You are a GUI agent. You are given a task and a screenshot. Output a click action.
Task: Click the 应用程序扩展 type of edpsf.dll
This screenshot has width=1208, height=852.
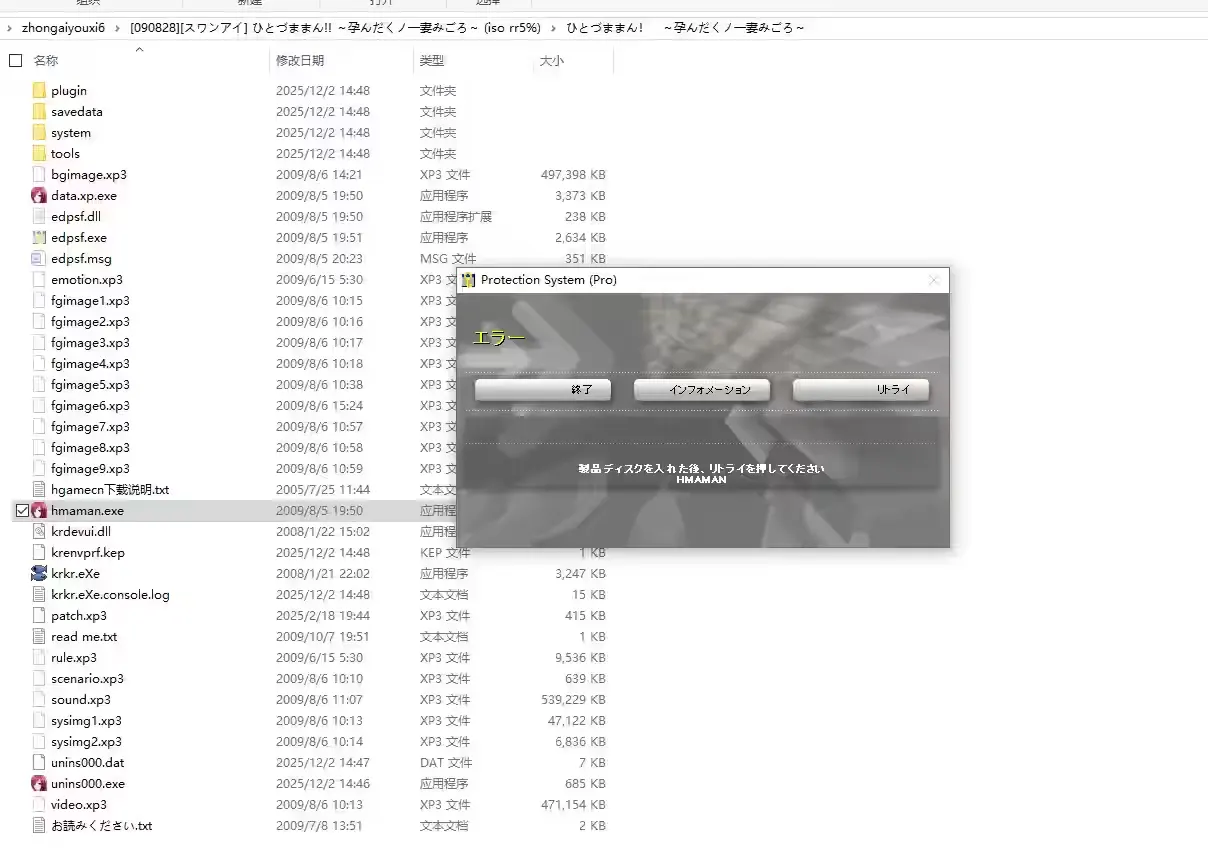click(x=456, y=216)
